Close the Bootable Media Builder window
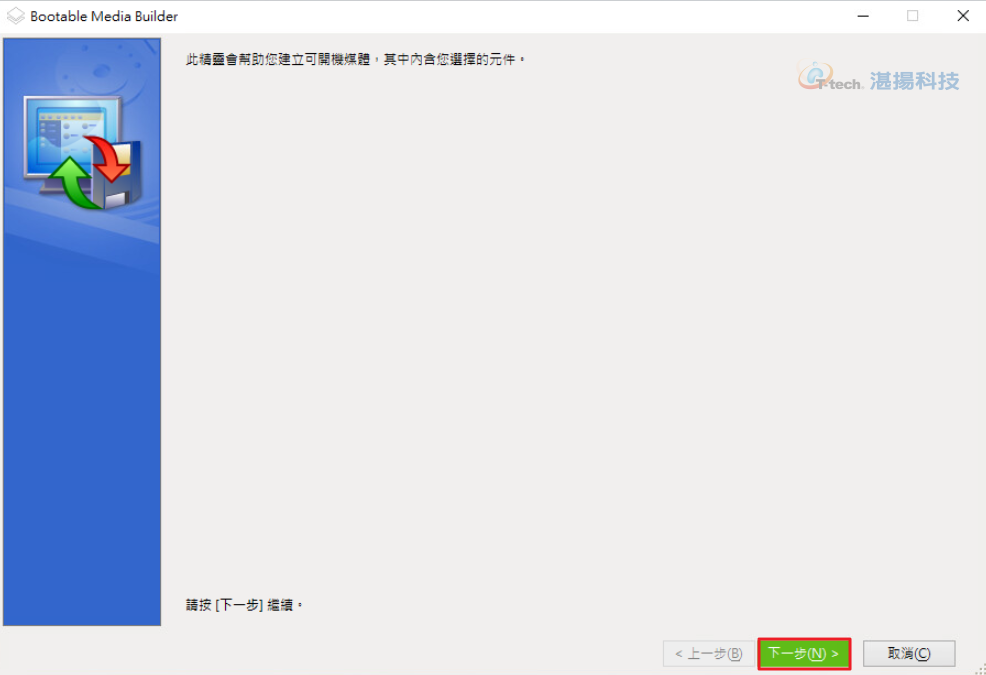The width and height of the screenshot is (986, 675). point(963,16)
